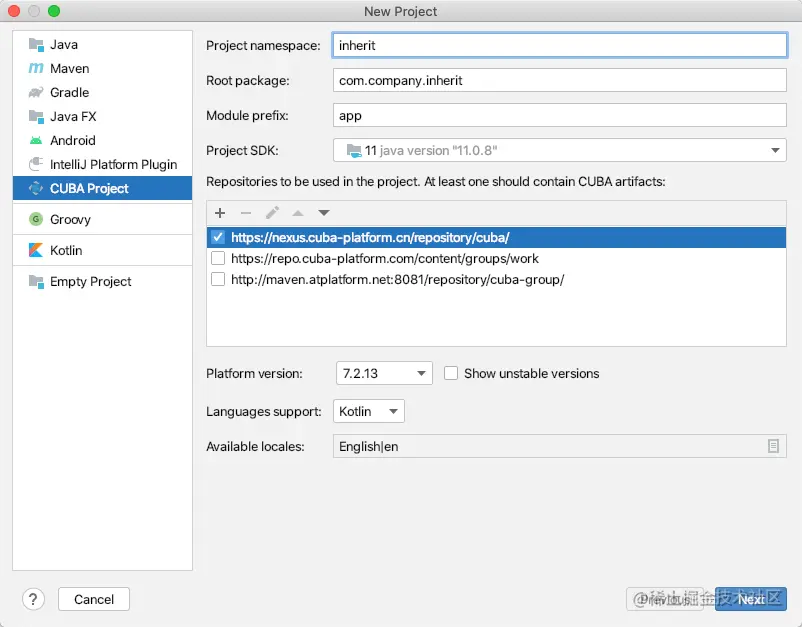Image resolution: width=802 pixels, height=627 pixels.
Task: Click the CUBA Project icon
Action: click(x=36, y=188)
